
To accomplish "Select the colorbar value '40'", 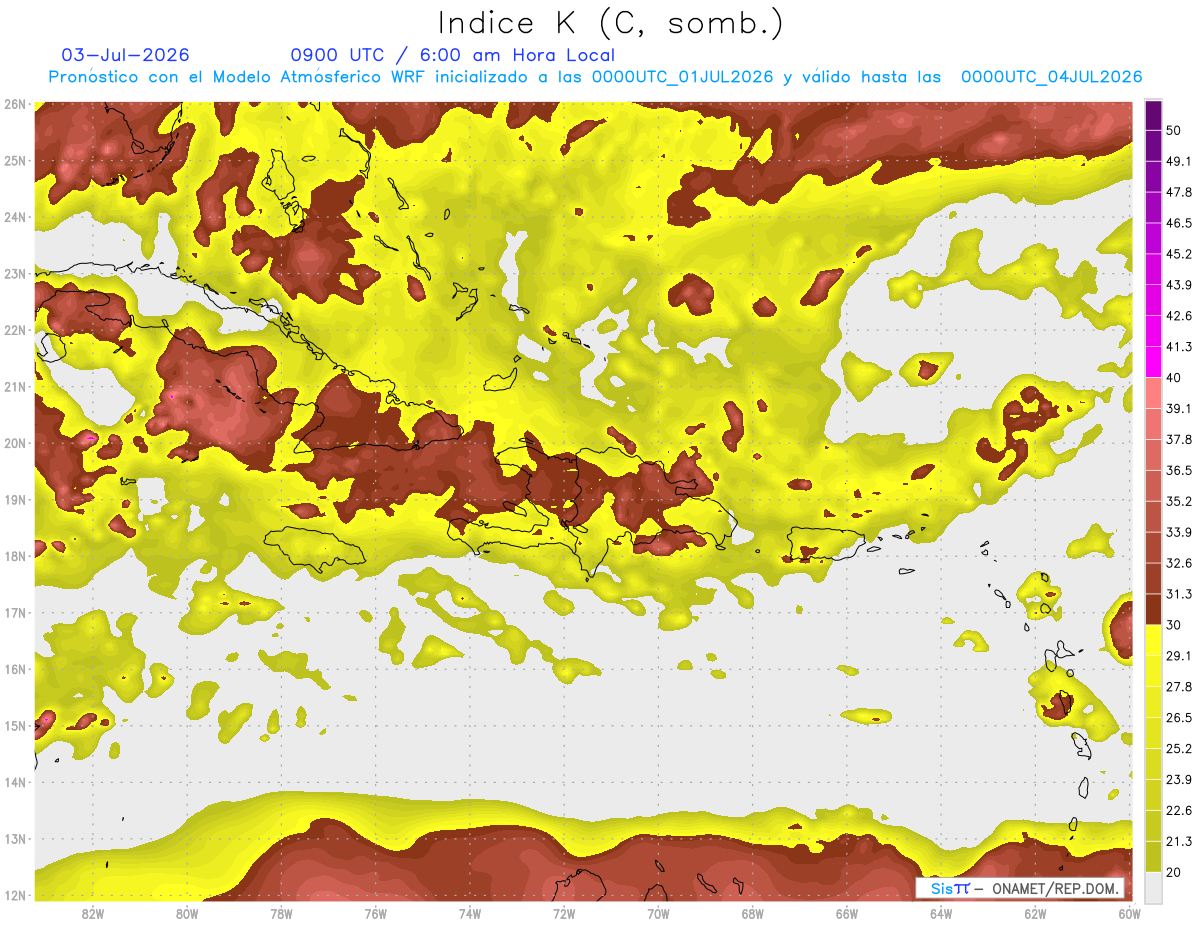I will [1174, 378].
